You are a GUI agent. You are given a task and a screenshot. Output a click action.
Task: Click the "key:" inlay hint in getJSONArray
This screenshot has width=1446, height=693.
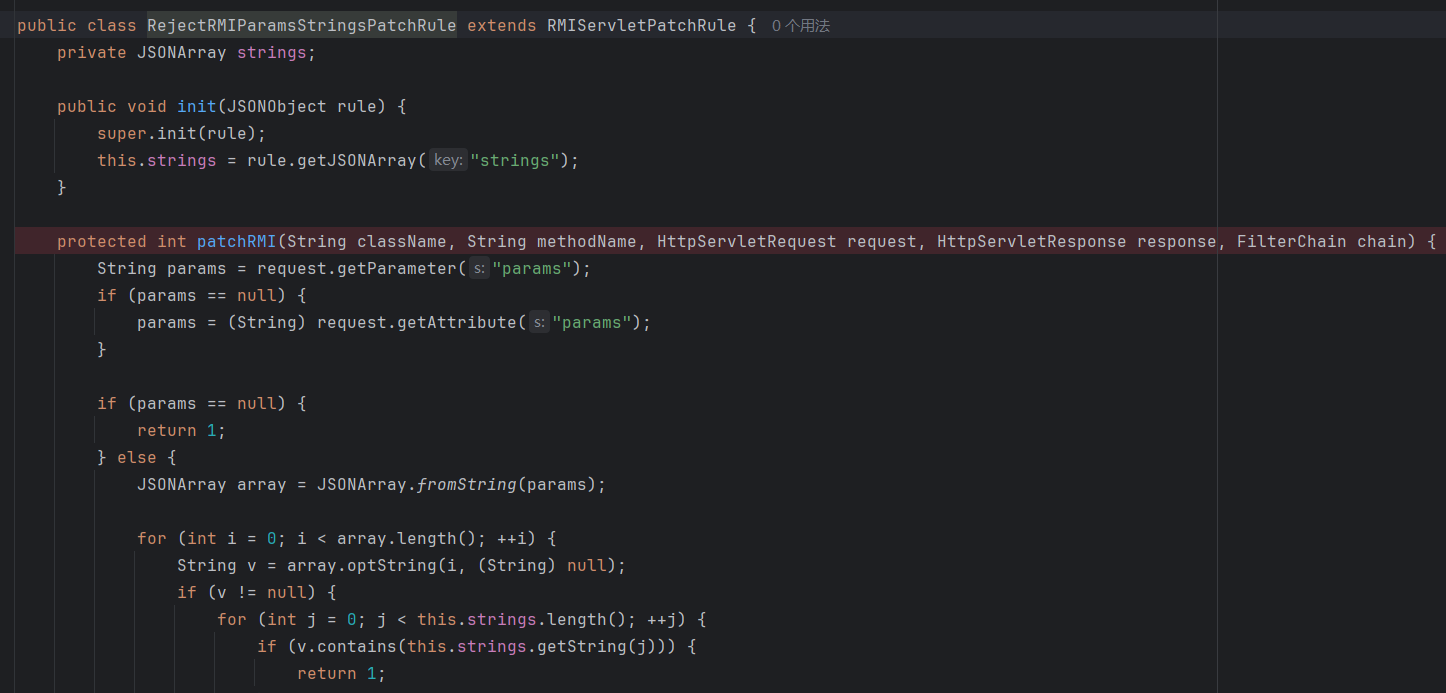448,161
